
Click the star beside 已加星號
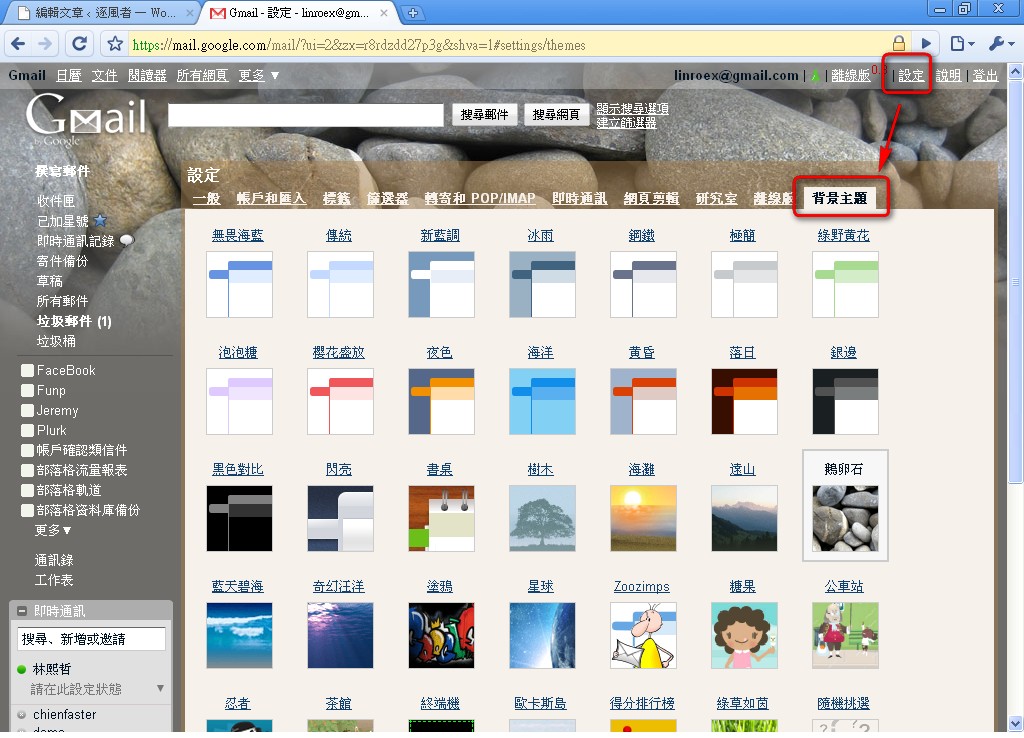coord(100,220)
